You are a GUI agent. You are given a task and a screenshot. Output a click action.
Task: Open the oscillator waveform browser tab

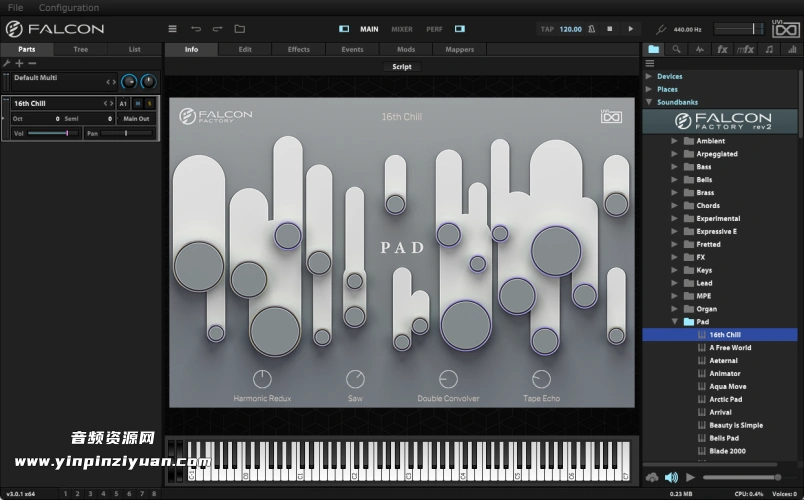(700, 49)
